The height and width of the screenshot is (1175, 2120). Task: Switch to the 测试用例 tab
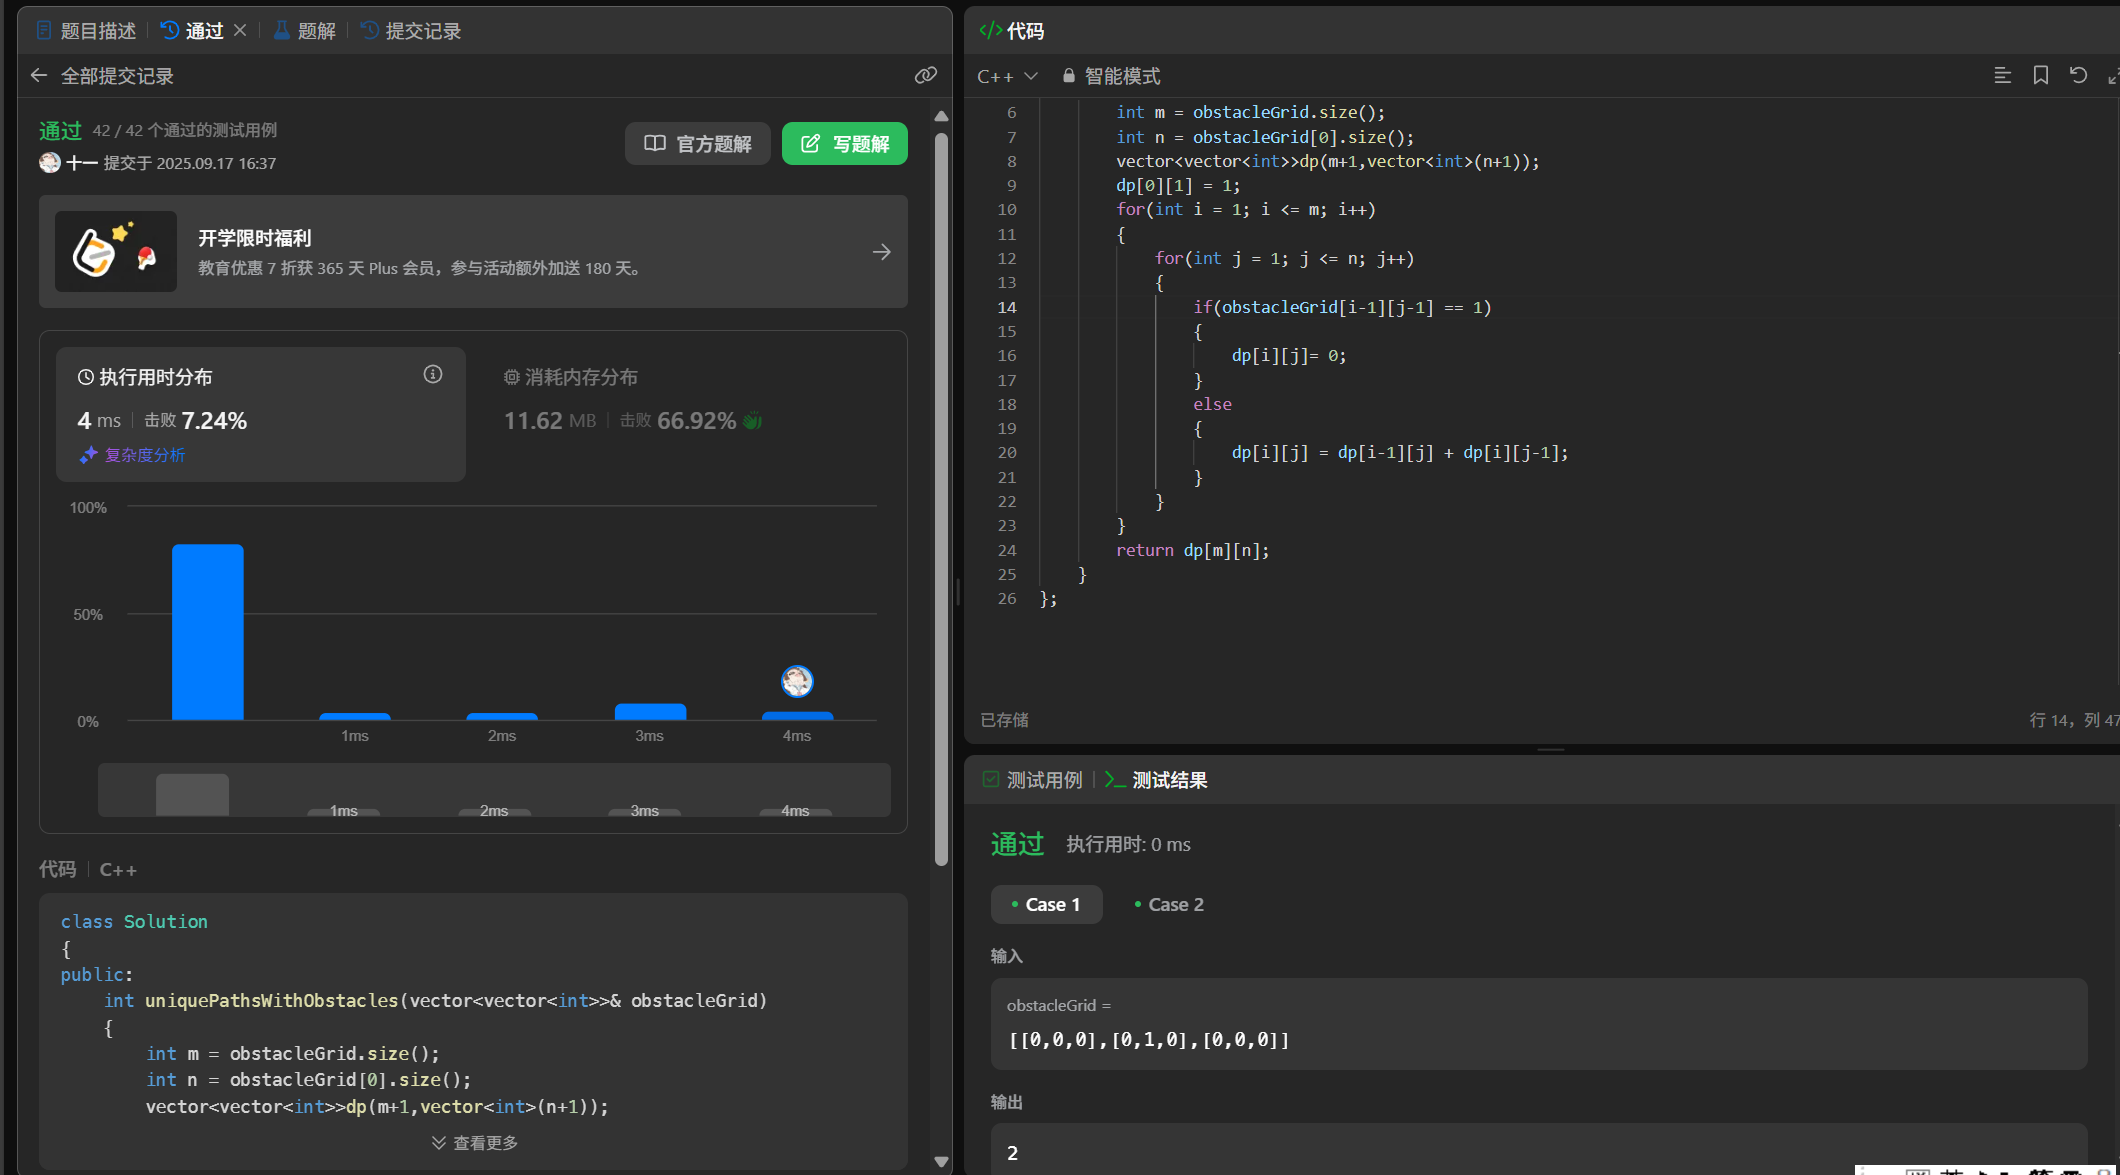(x=1033, y=780)
